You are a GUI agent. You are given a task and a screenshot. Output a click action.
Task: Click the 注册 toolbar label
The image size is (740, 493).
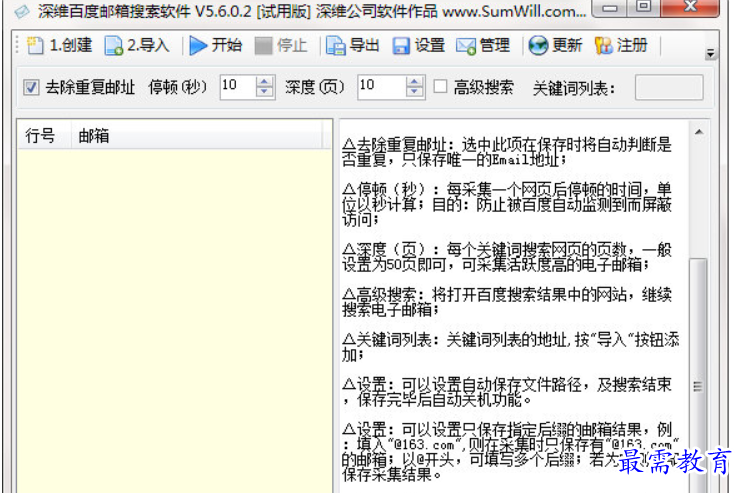631,45
